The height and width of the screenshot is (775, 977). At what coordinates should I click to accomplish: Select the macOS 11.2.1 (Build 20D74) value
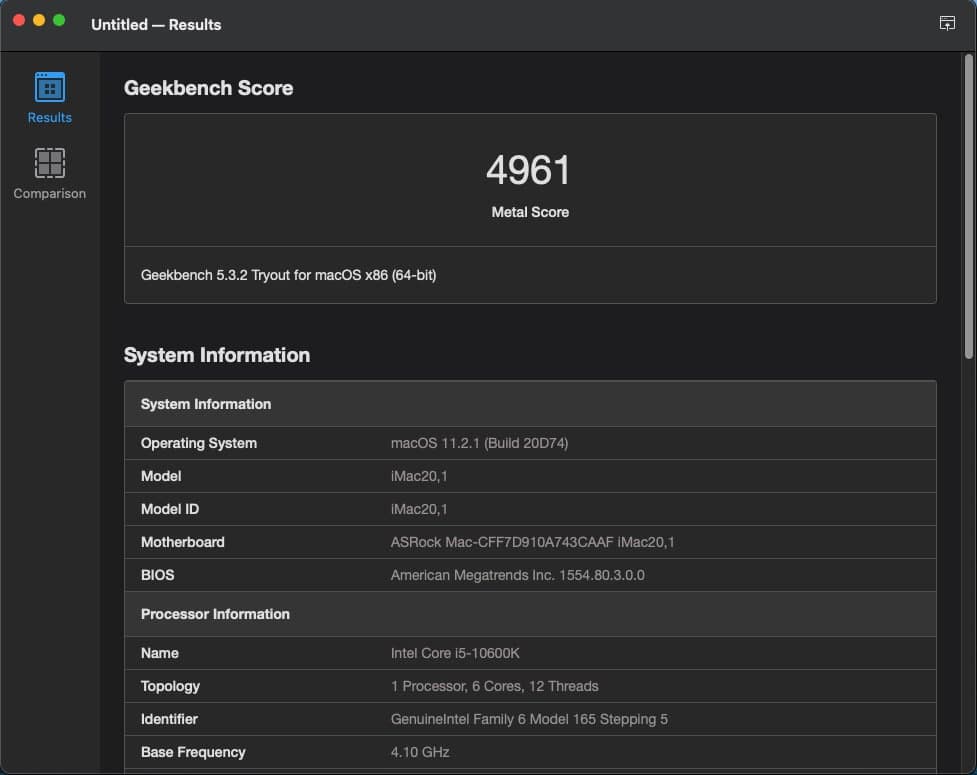[x=479, y=443]
